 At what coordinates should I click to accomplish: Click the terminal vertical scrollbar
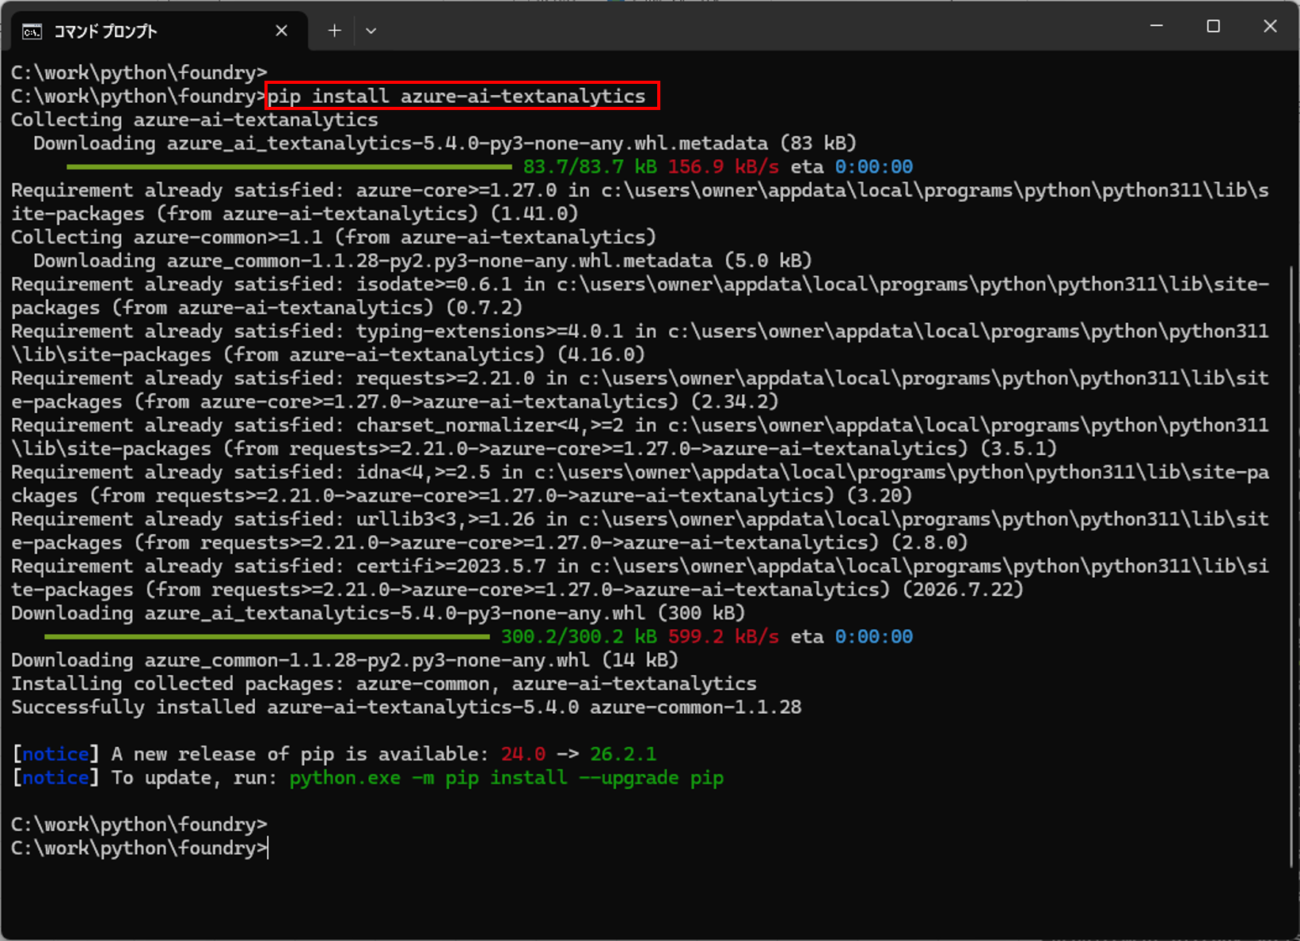[1292, 566]
